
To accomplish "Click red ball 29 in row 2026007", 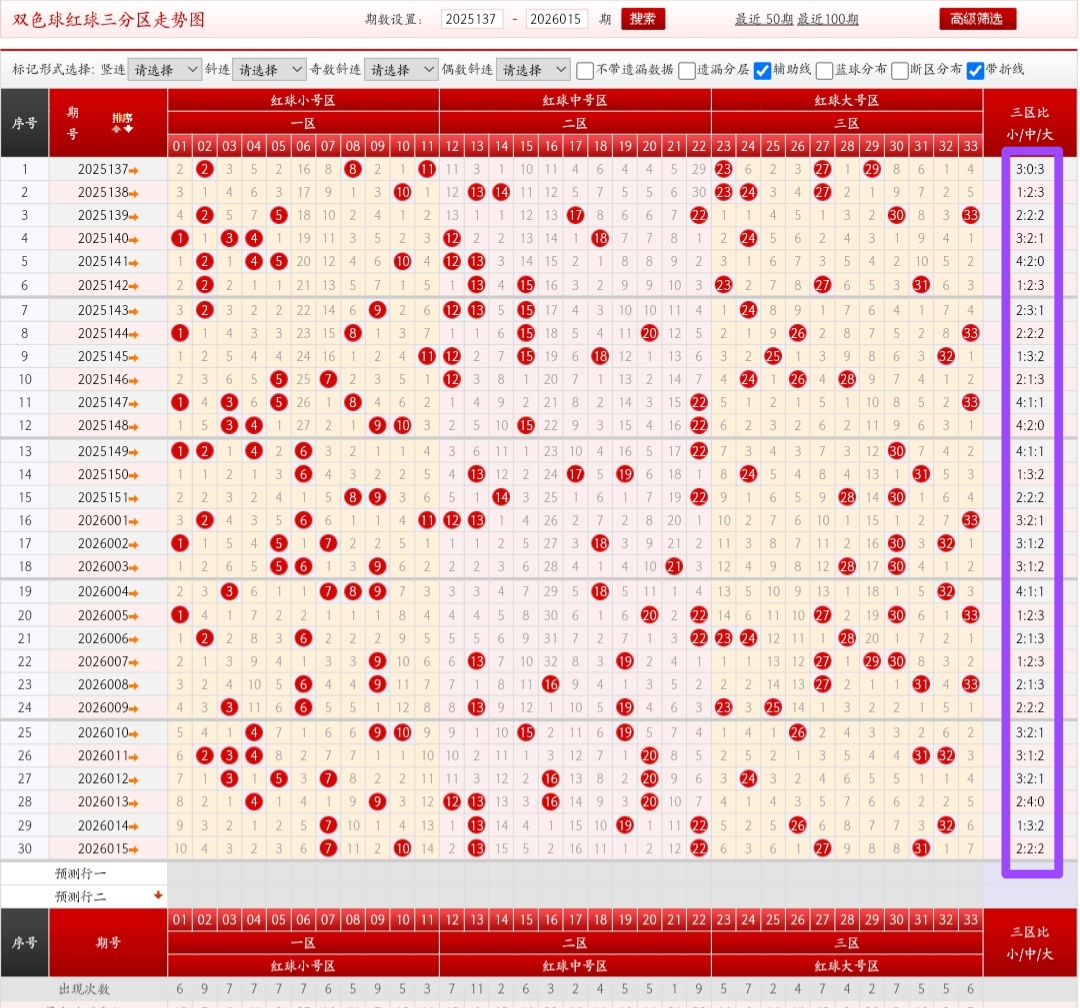I will (x=872, y=661).
